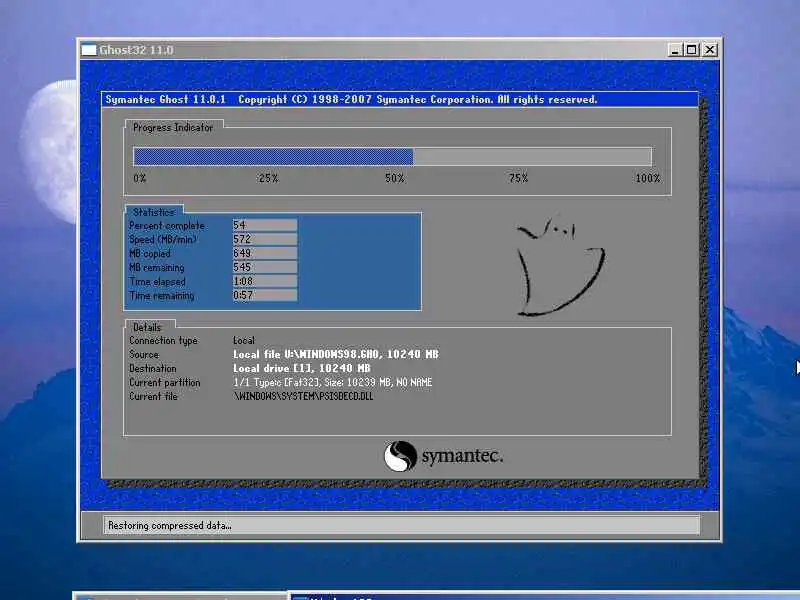The width and height of the screenshot is (800, 600).
Task: Close the Ghost32 11.0 window
Action: [x=710, y=50]
